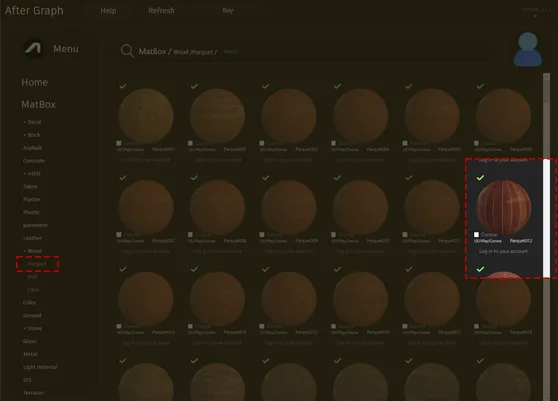Screen dimensions: 558x401
Task: Expand the Decal category in sidebar
Action: 32,122
